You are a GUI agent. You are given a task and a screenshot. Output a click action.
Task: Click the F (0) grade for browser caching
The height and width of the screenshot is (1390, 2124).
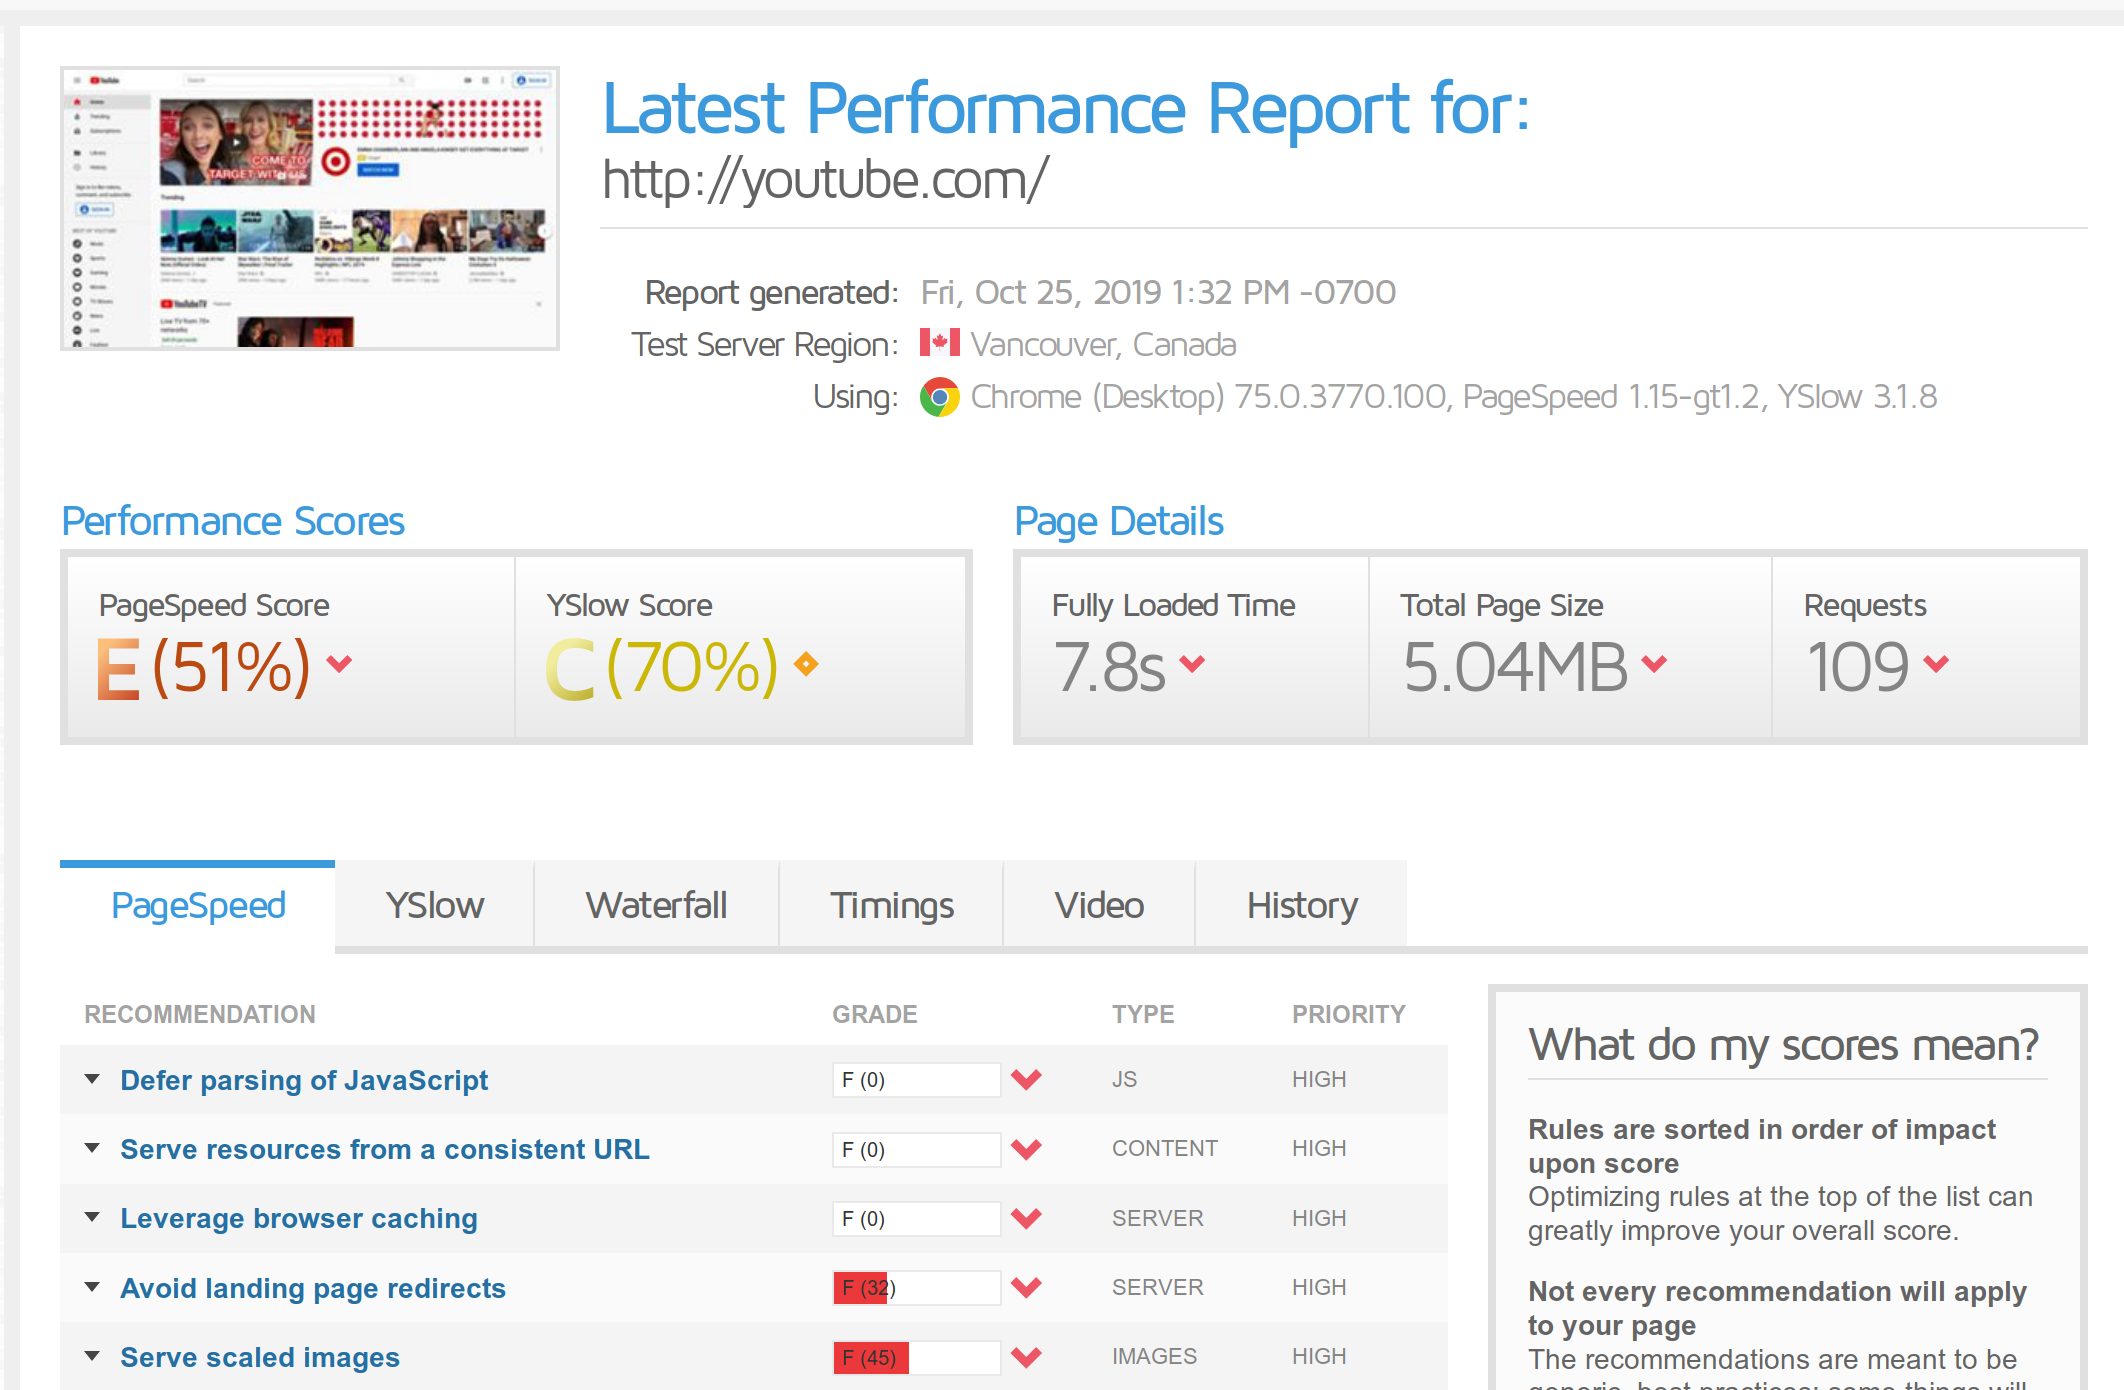[916, 1218]
